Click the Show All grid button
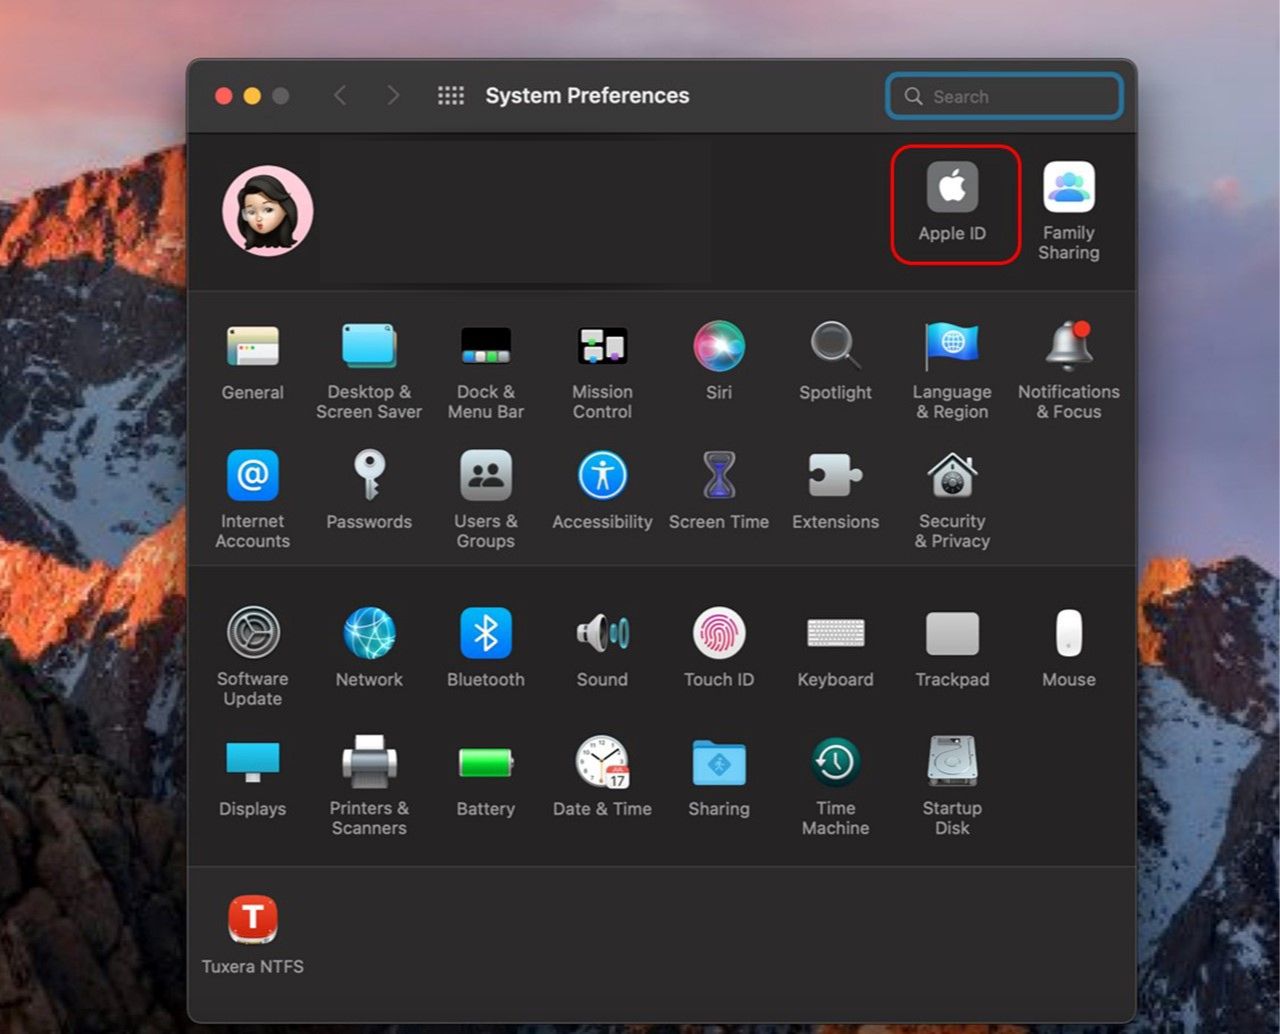Image resolution: width=1280 pixels, height=1034 pixels. [451, 96]
